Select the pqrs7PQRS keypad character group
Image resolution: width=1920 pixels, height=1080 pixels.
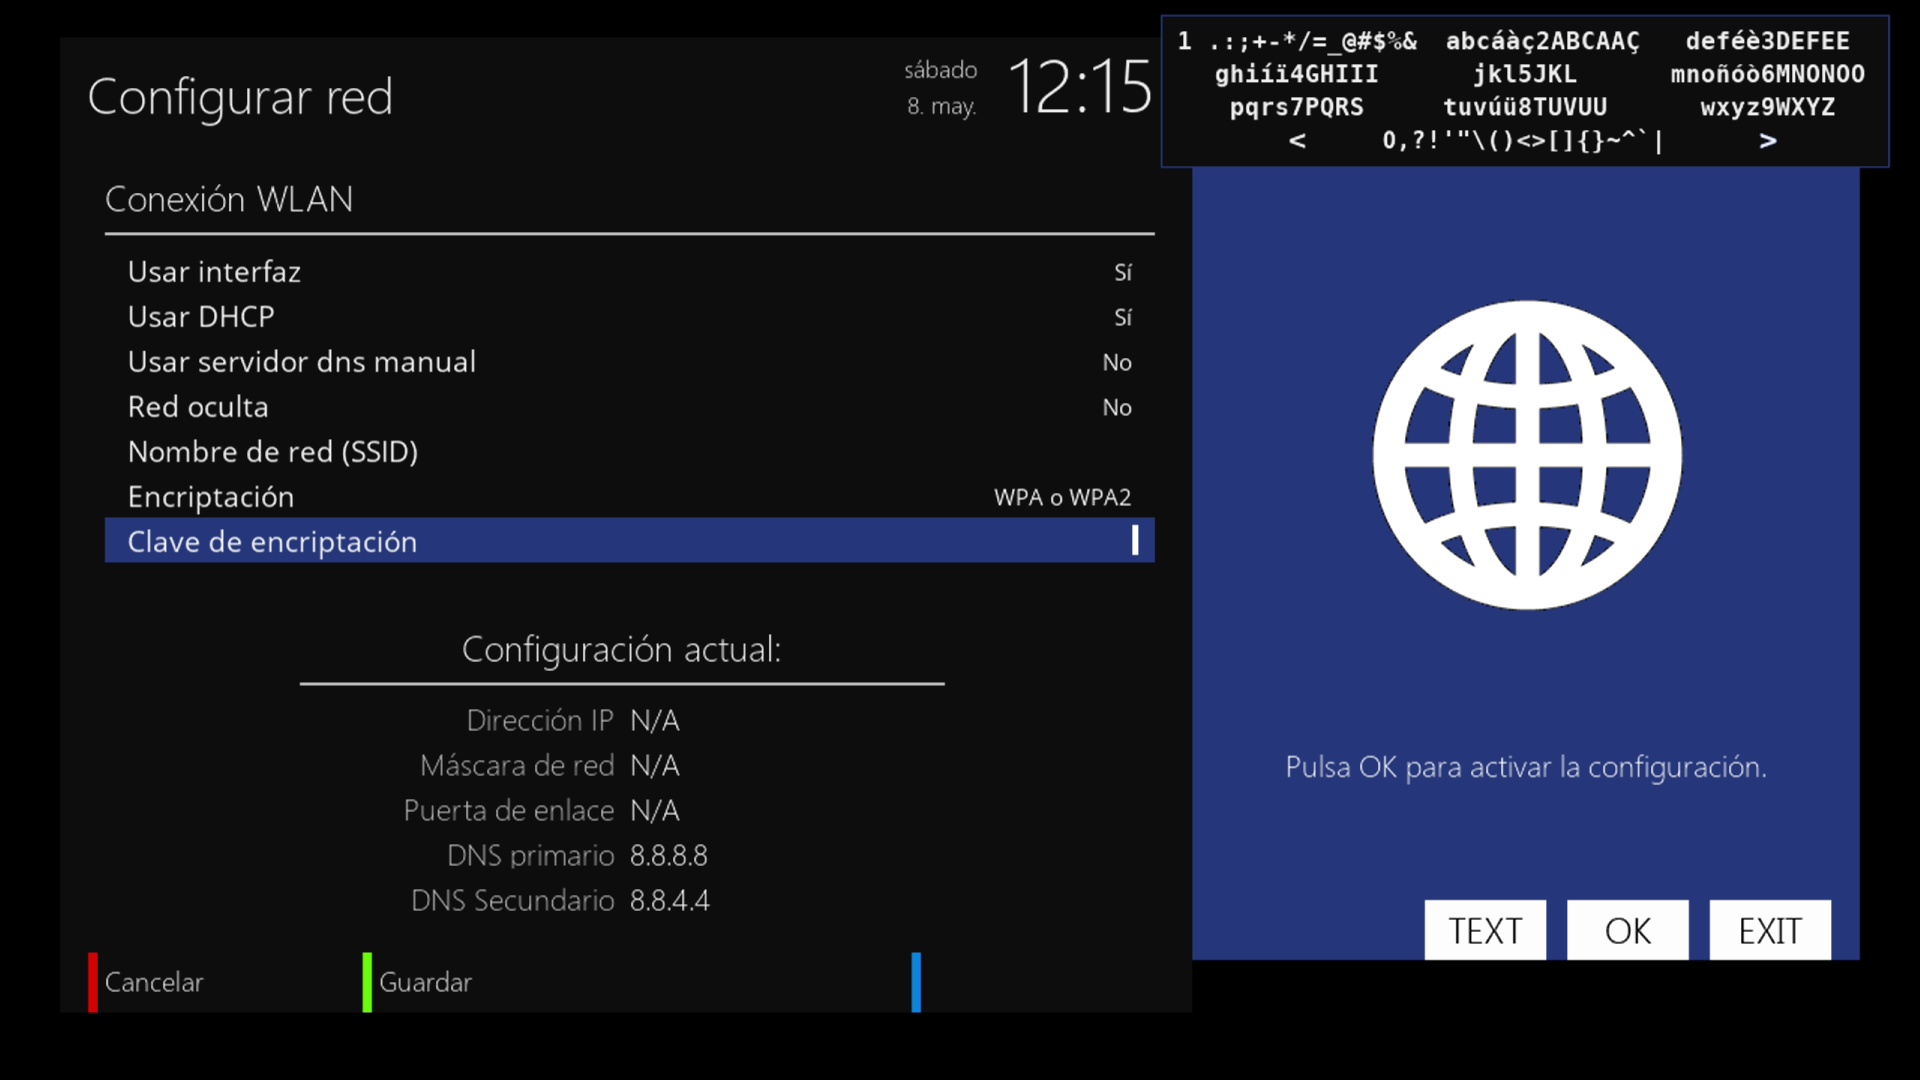click(1296, 107)
